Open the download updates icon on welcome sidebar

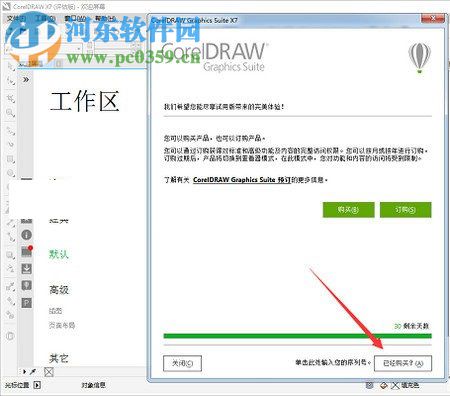click(x=27, y=269)
